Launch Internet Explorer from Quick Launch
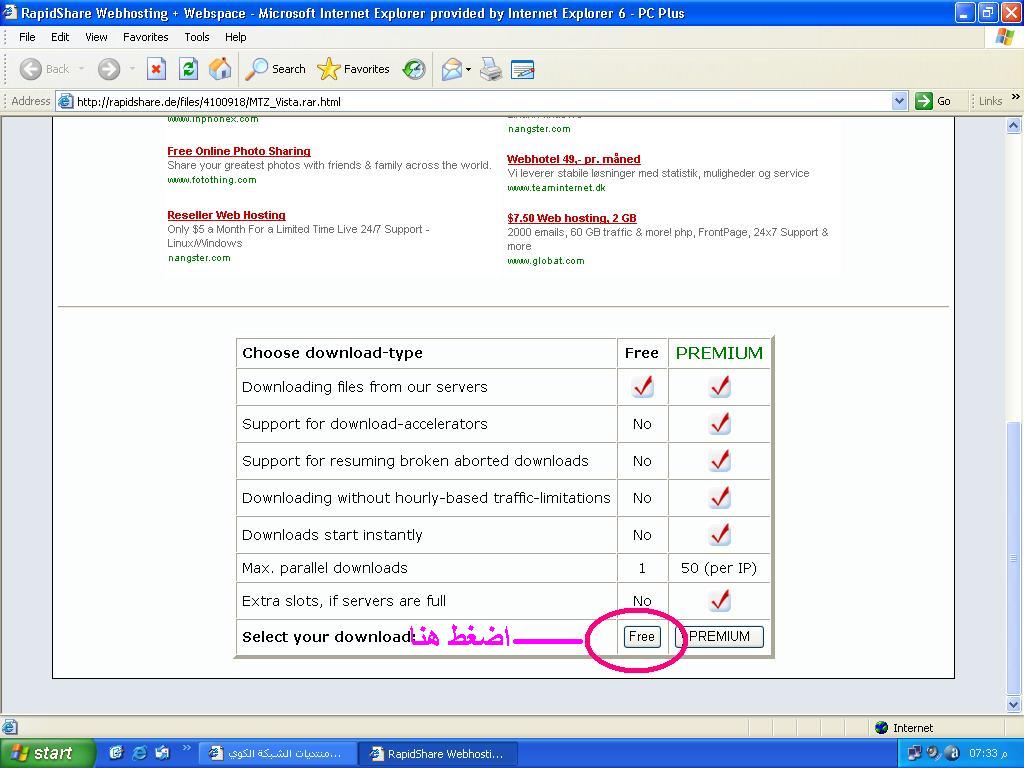The image size is (1024, 768). click(139, 753)
